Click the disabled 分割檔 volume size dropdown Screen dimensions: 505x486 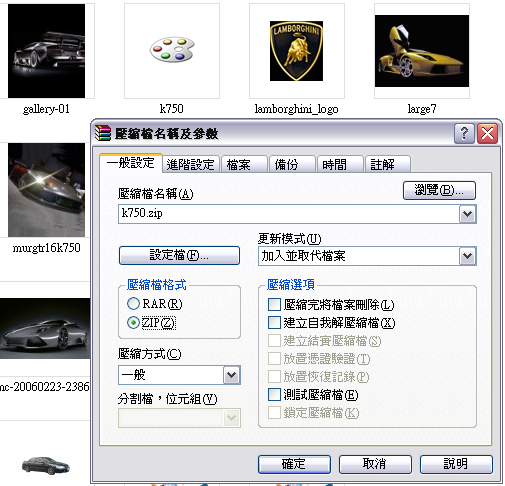179,418
